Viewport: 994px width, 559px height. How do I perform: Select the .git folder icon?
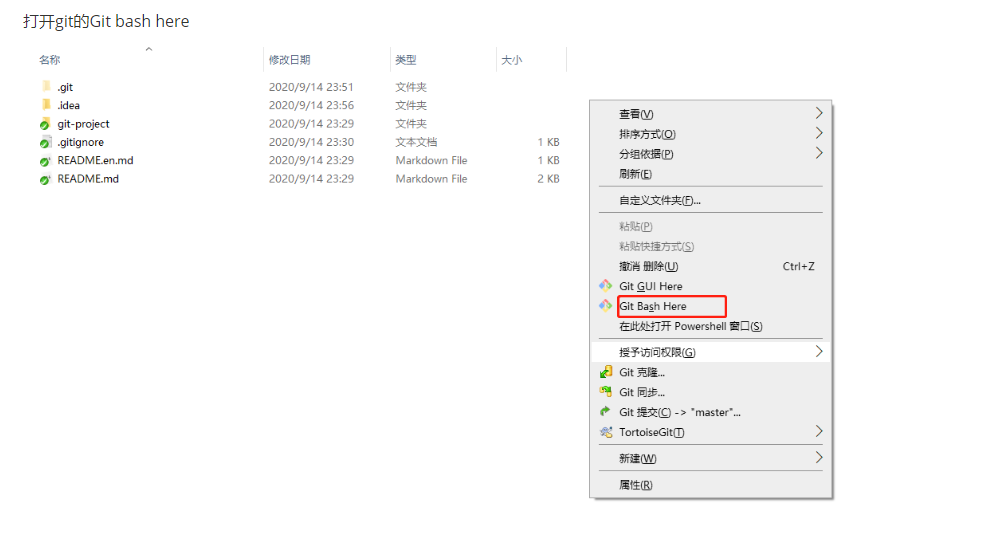46,86
